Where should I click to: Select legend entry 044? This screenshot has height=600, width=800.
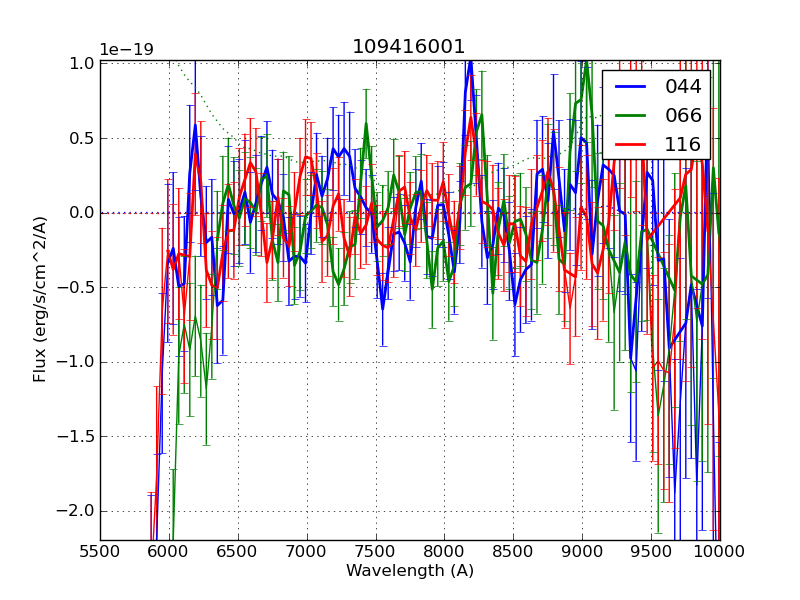[x=683, y=87]
